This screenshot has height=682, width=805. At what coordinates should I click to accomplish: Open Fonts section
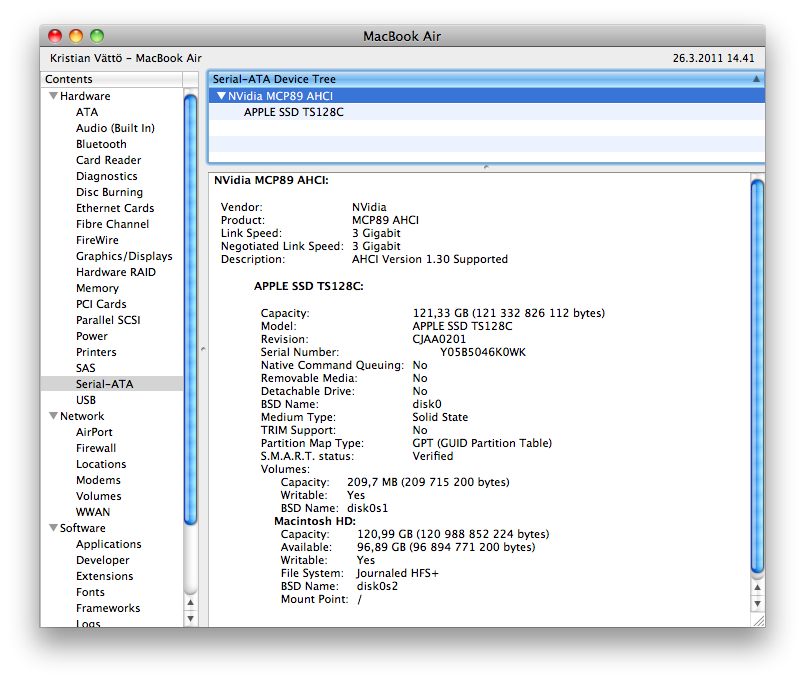90,592
